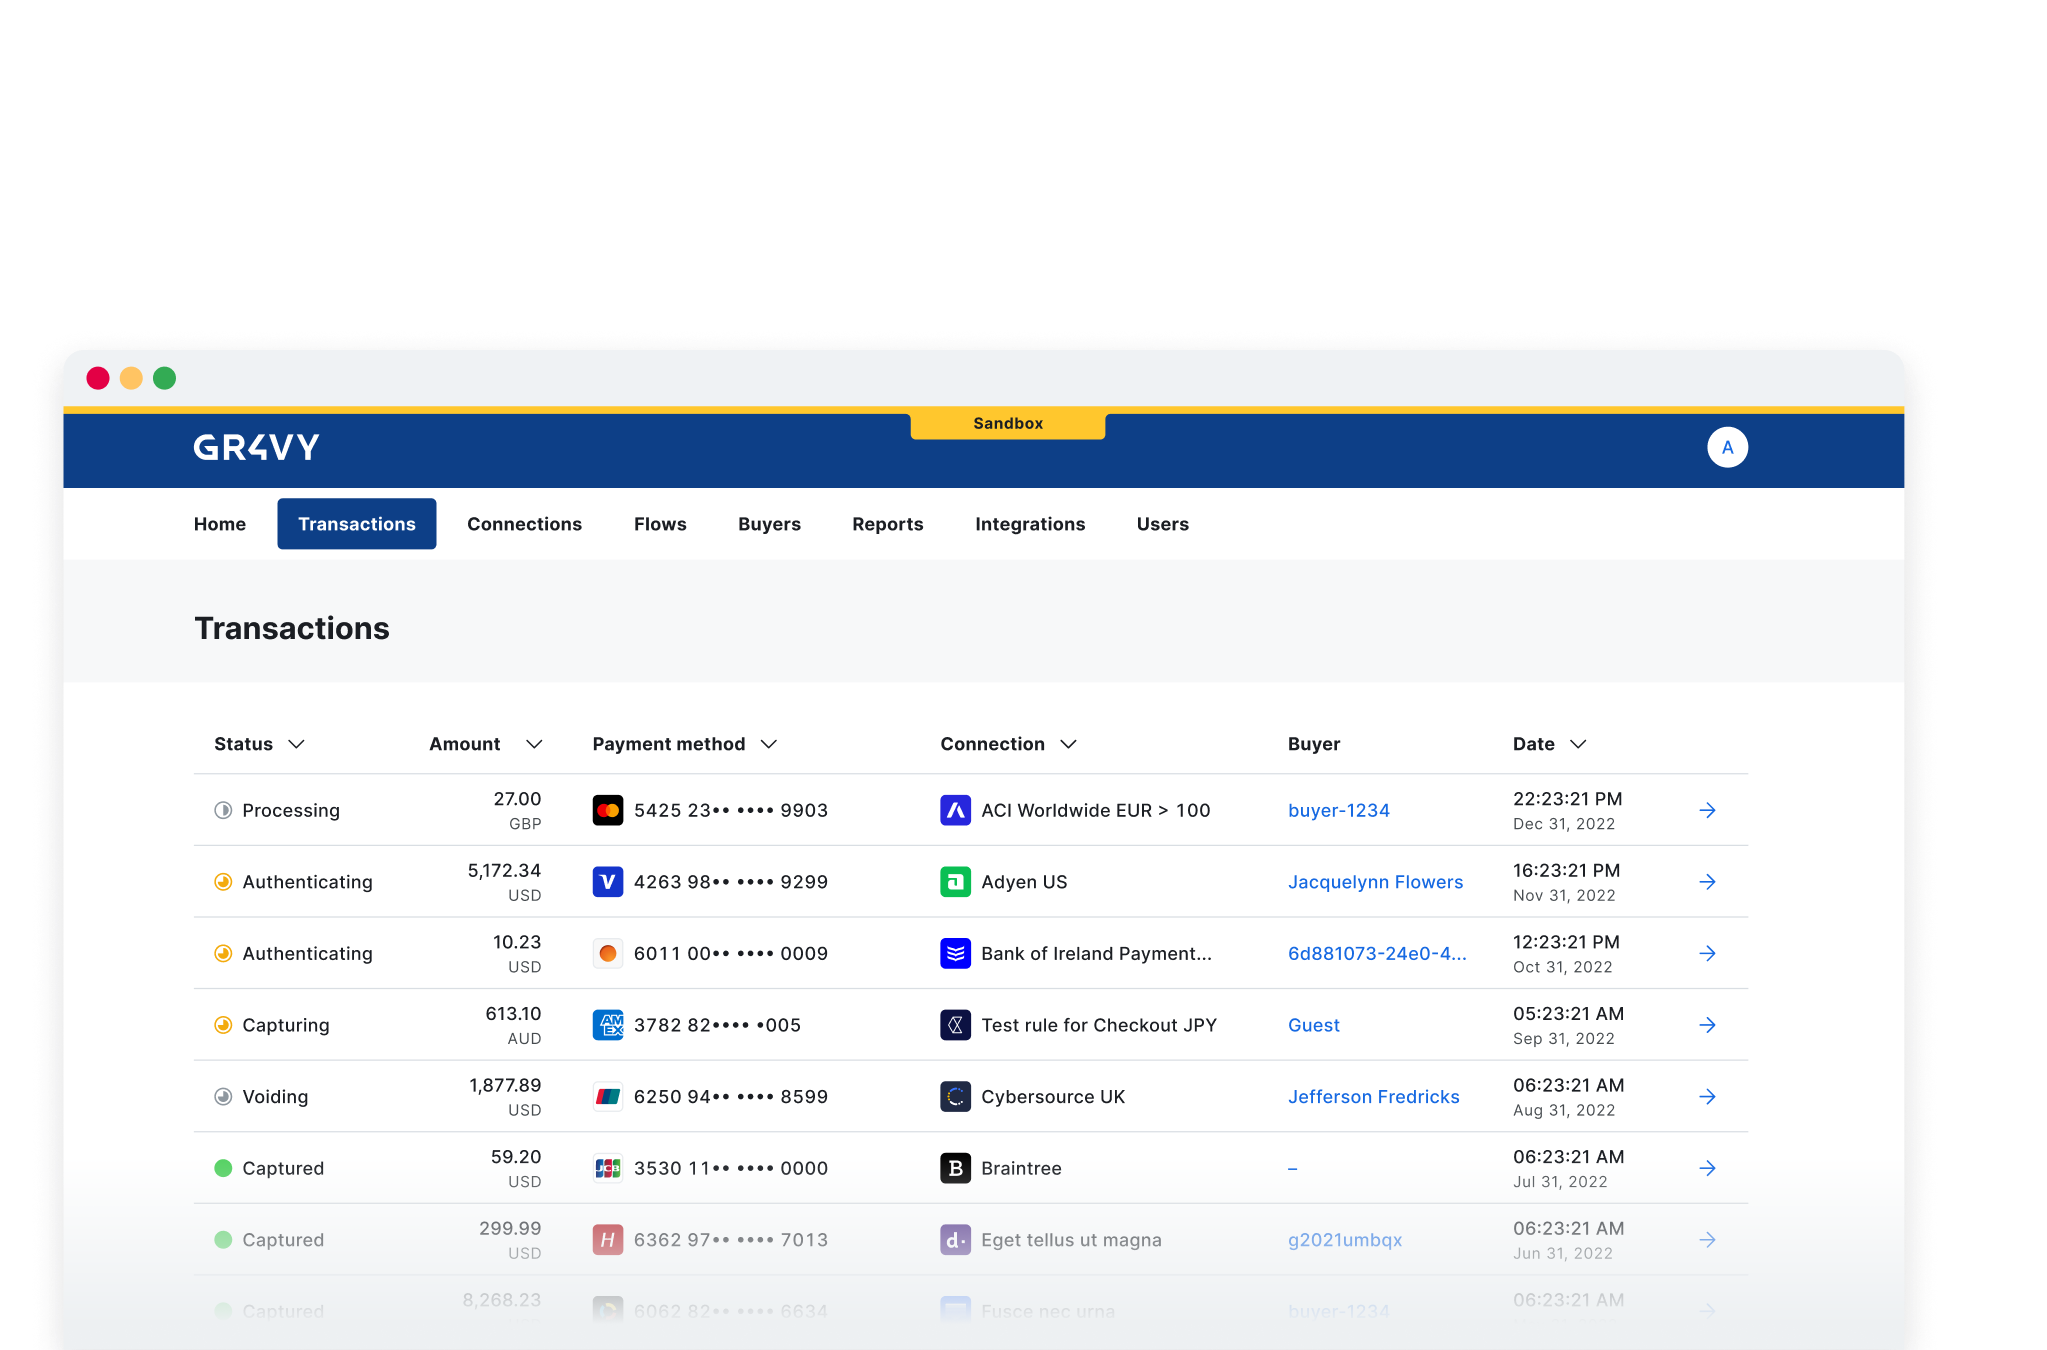The image size is (2047, 1350).
Task: Click the Jacquelynn Flowers buyer link
Action: [1375, 881]
